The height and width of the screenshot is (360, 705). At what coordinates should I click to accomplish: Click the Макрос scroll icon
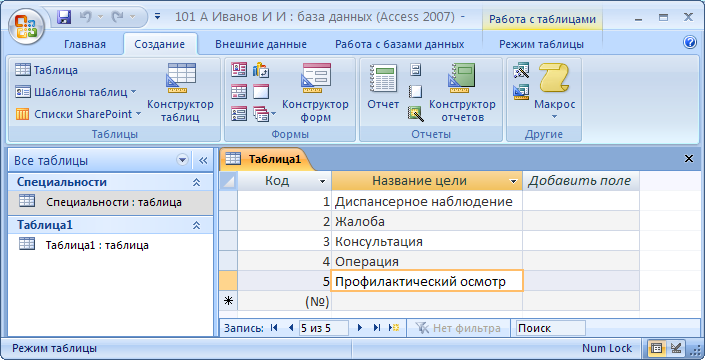pyautogui.click(x=554, y=78)
